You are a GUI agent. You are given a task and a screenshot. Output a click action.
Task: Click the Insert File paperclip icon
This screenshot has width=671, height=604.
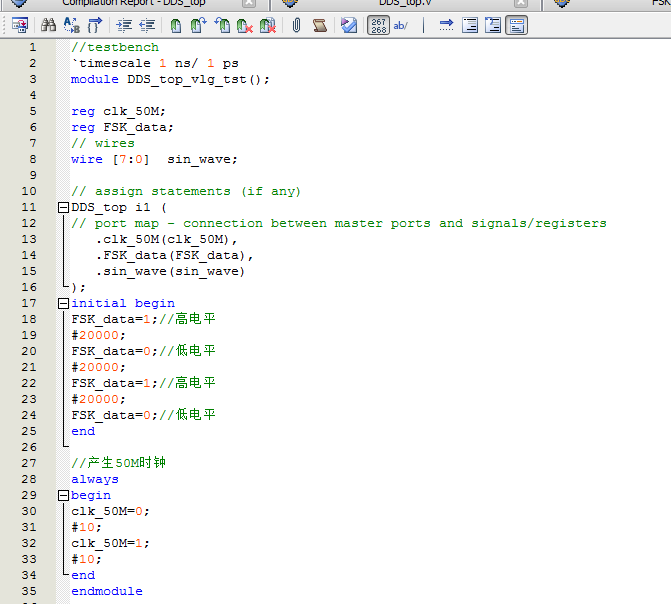(296, 25)
